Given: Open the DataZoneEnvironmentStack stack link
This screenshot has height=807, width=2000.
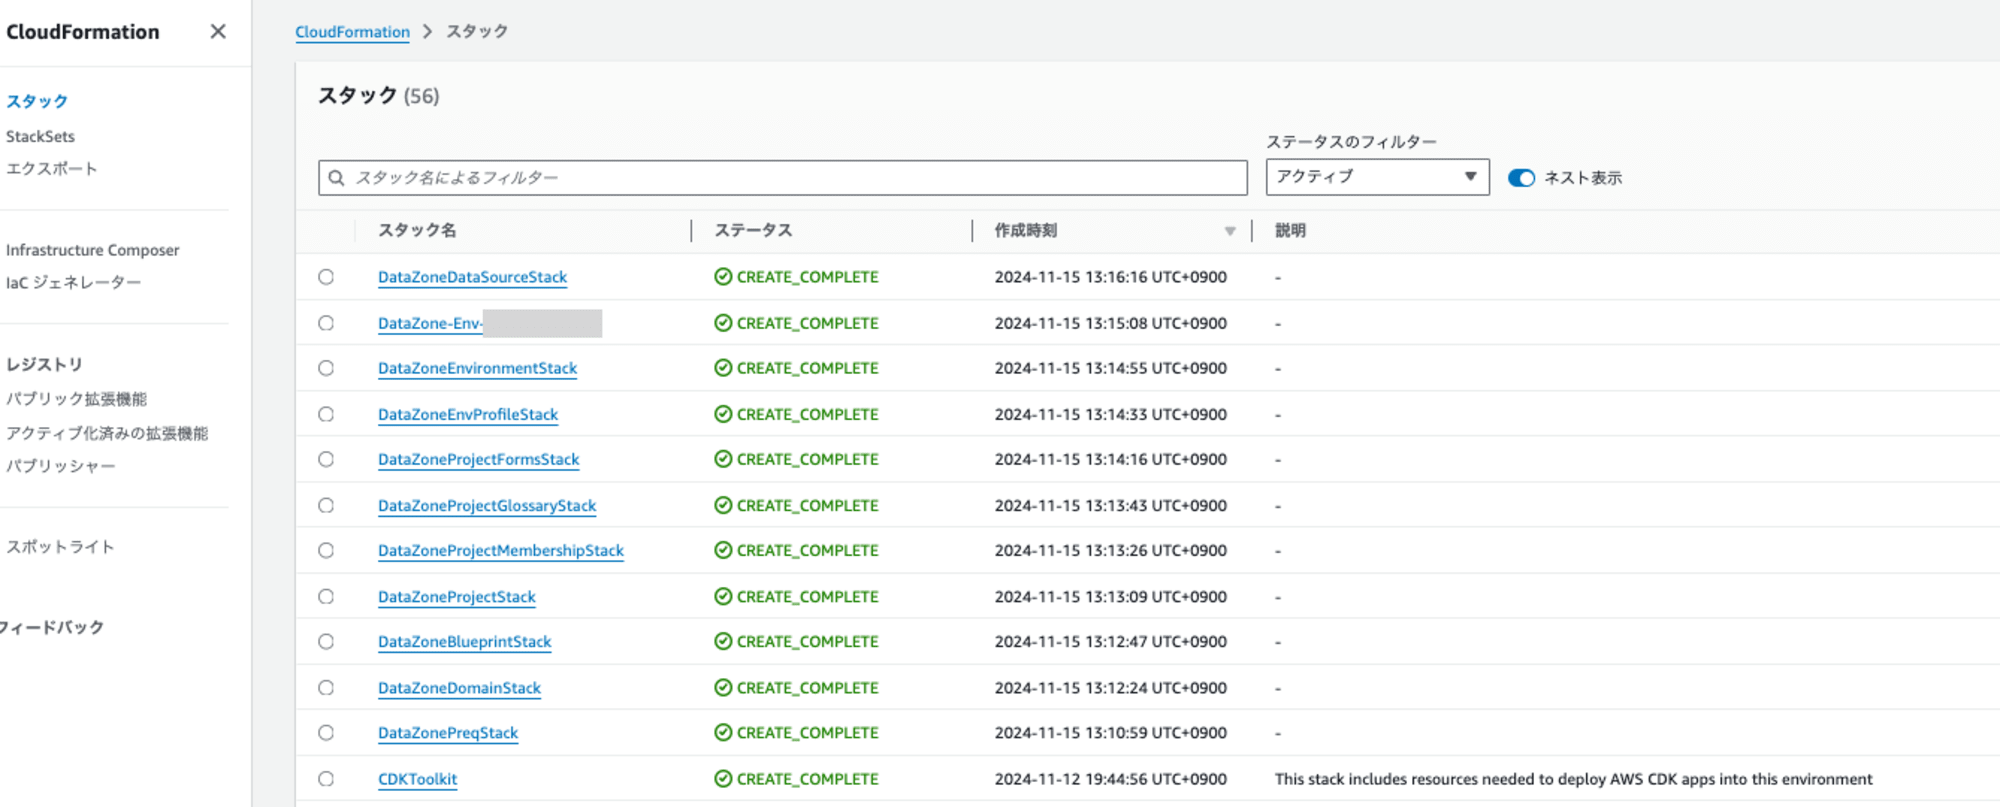Looking at the screenshot, I should 477,368.
